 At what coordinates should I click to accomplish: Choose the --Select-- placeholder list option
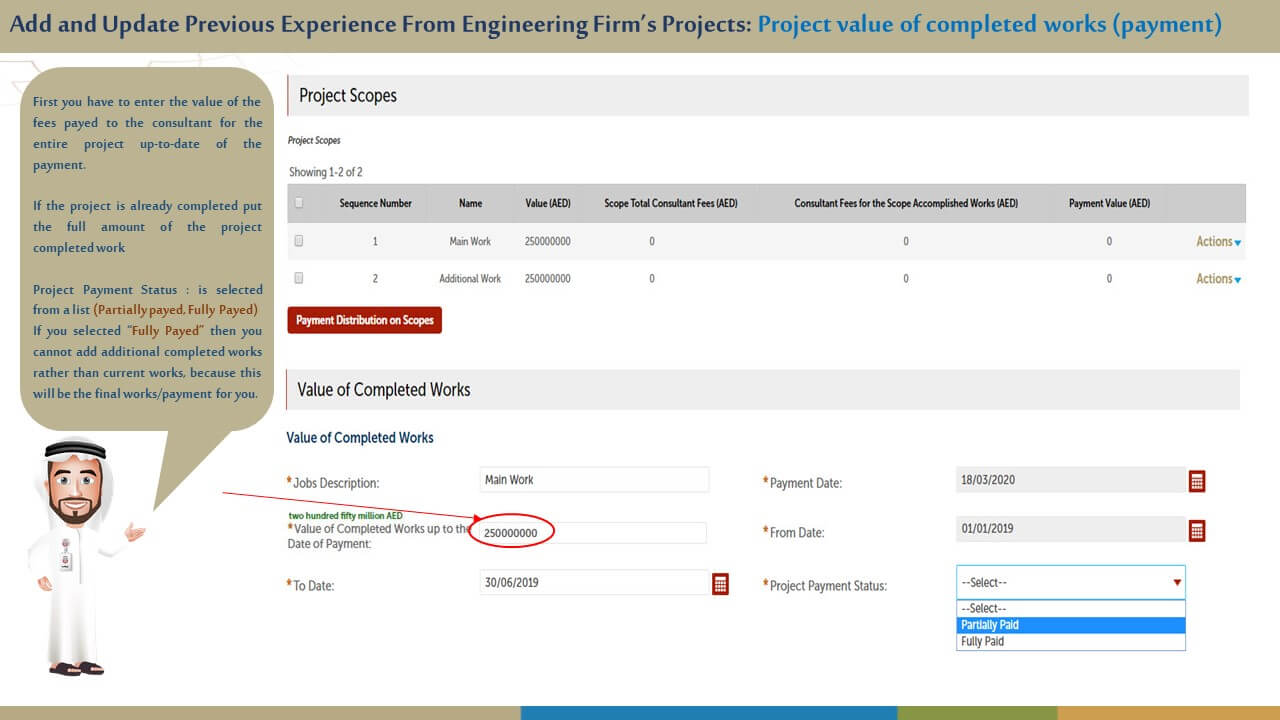pyautogui.click(x=1070, y=608)
